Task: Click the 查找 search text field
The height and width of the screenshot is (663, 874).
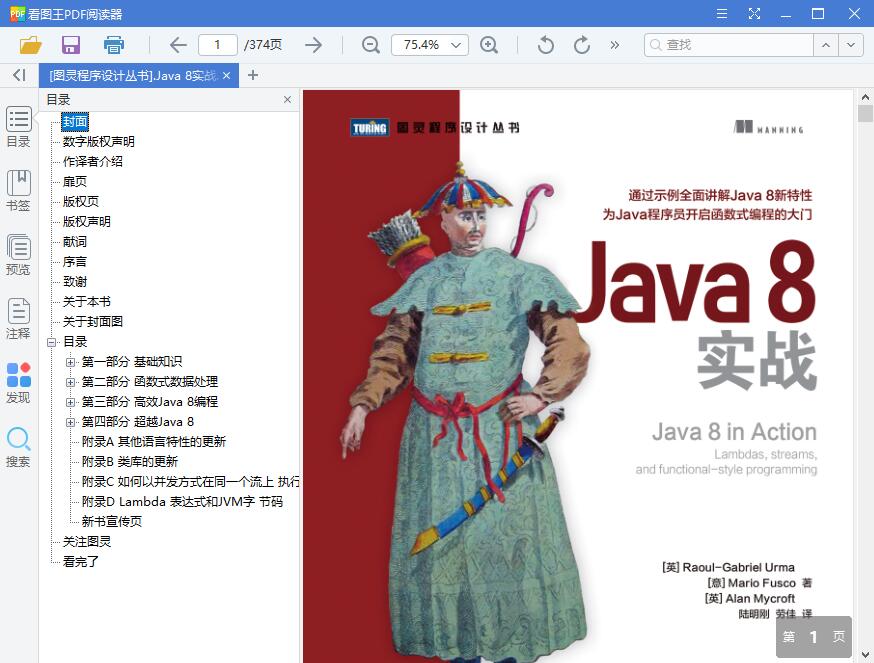Action: (x=729, y=45)
